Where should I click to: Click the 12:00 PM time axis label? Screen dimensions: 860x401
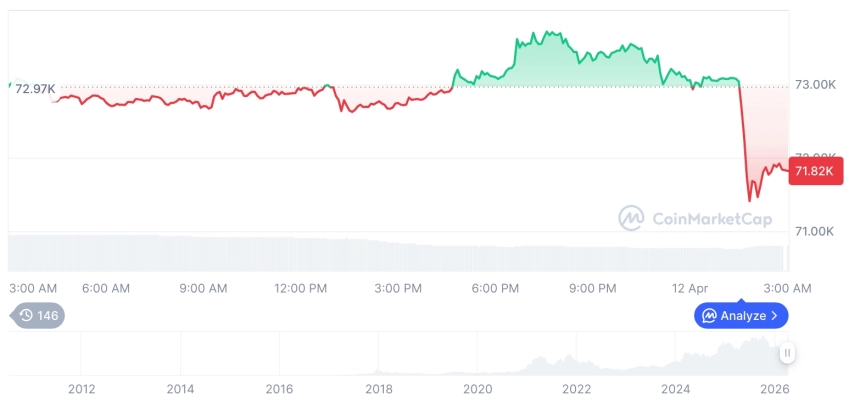(x=300, y=288)
